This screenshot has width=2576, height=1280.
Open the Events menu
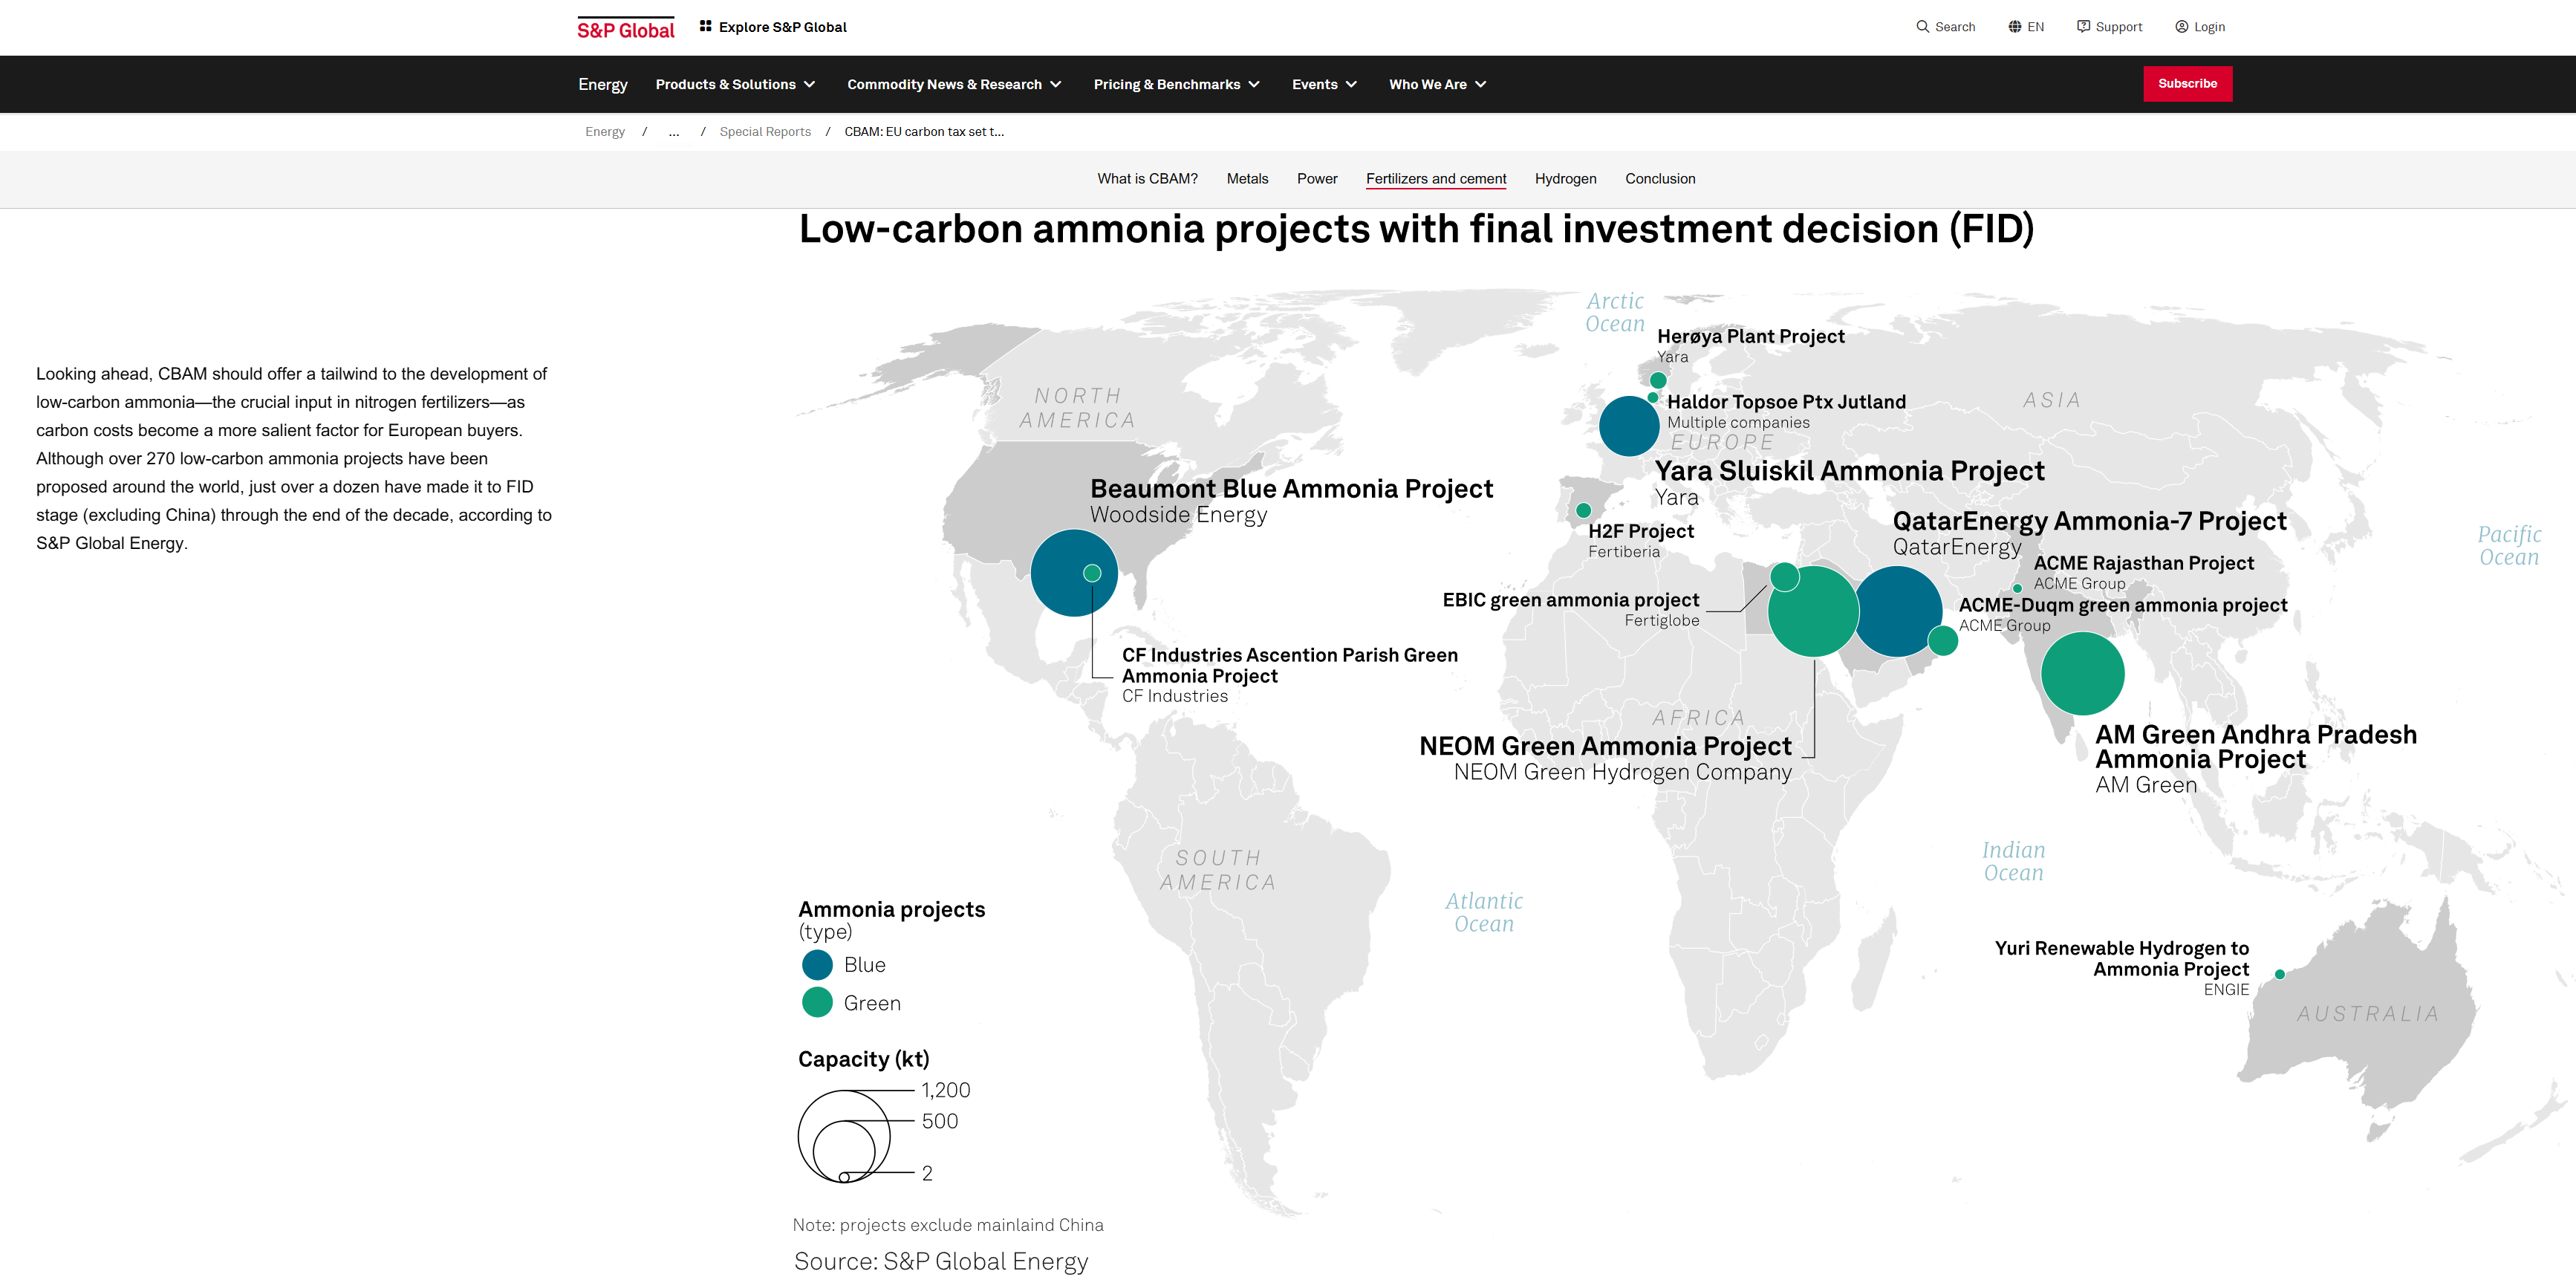(x=1323, y=85)
